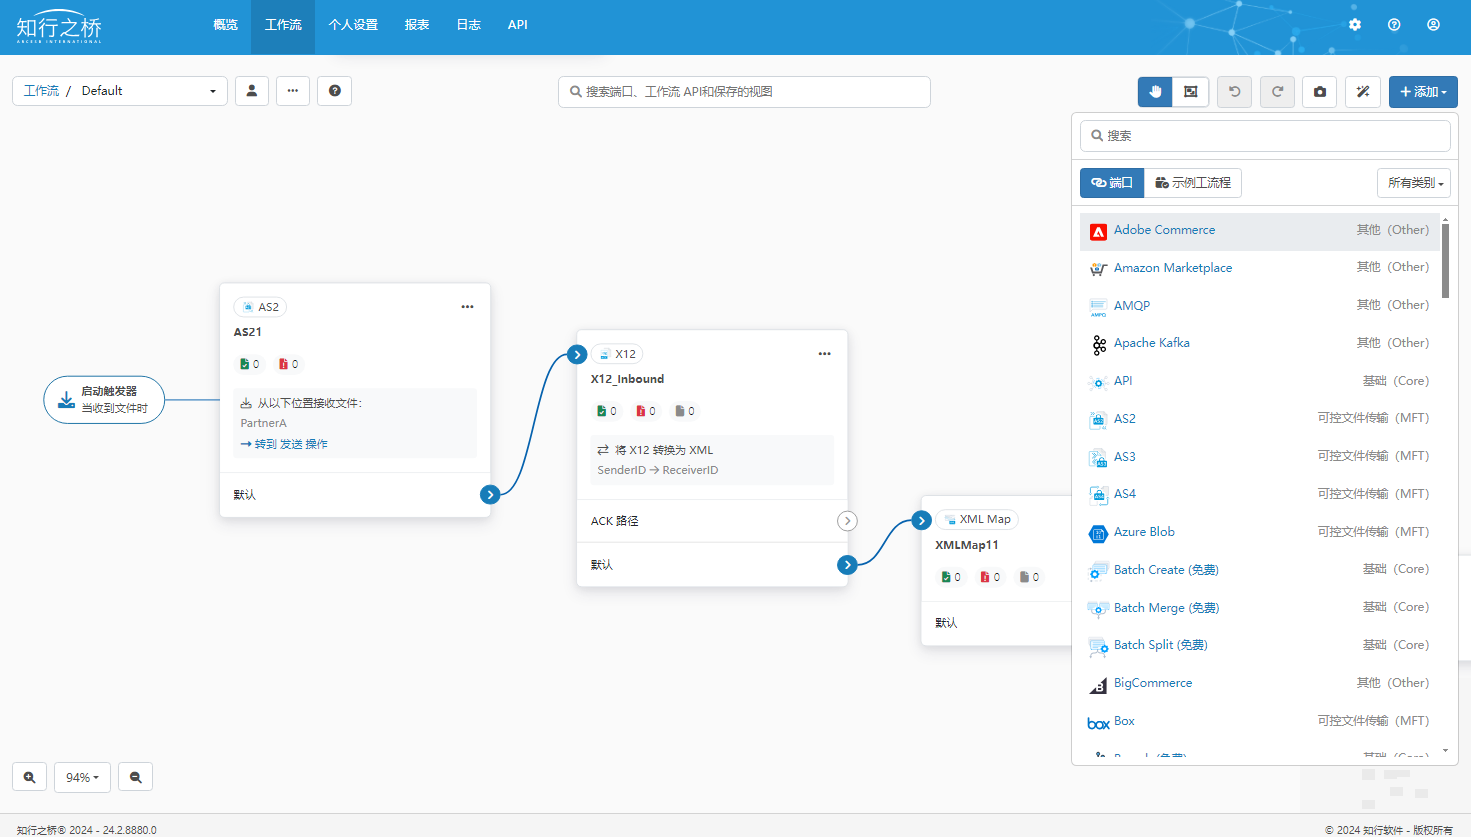Open the 日志 menu tab
This screenshot has width=1471, height=837.
[x=469, y=25]
